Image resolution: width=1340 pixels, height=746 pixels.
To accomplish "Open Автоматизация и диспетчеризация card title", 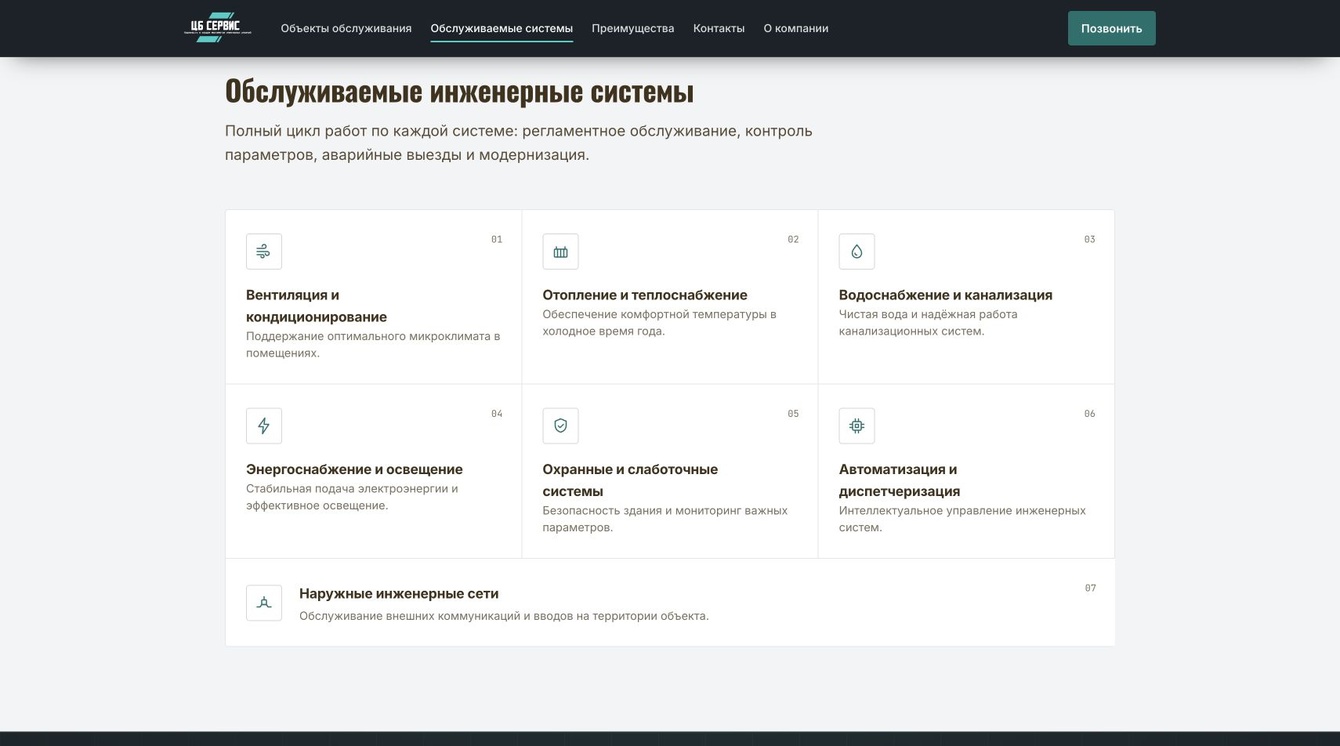I will coord(900,480).
